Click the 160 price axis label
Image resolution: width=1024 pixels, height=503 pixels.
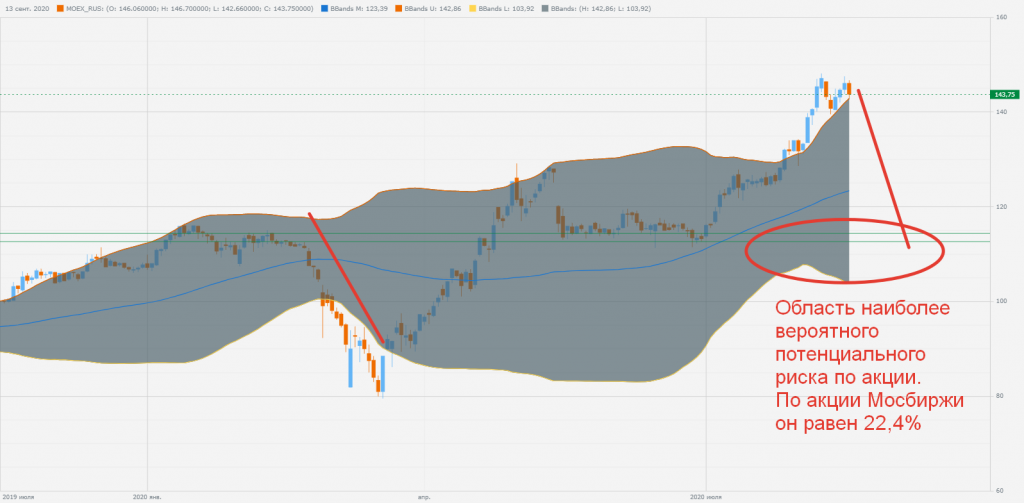(x=999, y=18)
